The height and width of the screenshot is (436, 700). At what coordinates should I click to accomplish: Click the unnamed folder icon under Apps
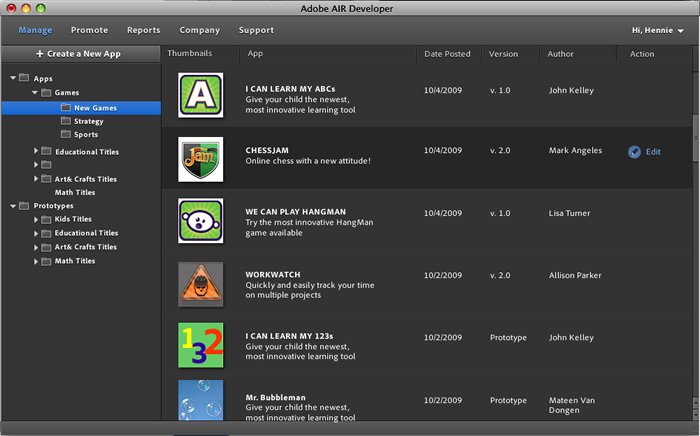(46, 165)
